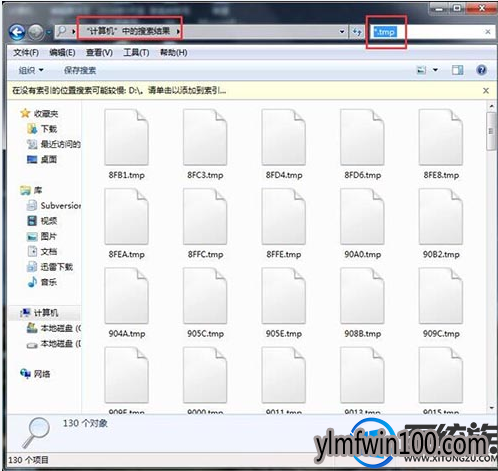Image resolution: width=498 pixels, height=471 pixels.
Task: Clear the *.tmp search box
Action: pos(488,32)
